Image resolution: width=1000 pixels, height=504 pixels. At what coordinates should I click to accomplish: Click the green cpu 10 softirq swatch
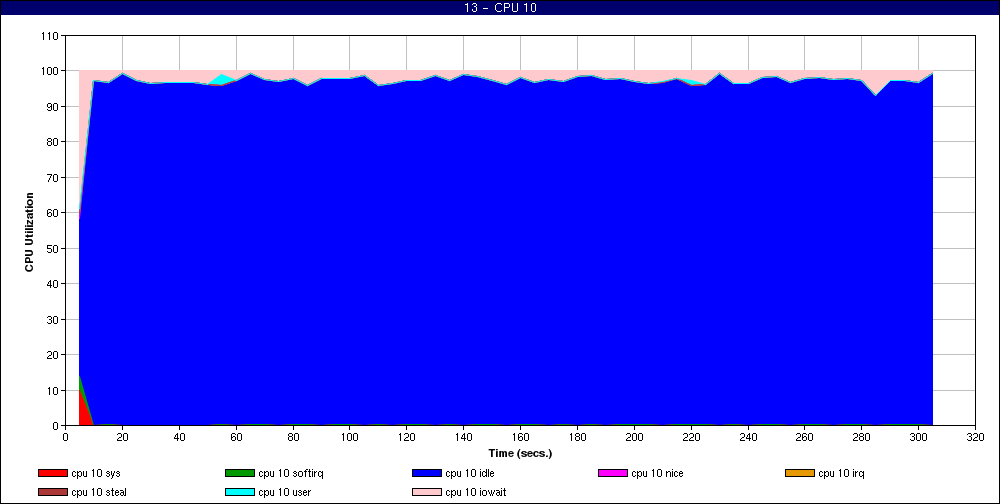point(240,473)
